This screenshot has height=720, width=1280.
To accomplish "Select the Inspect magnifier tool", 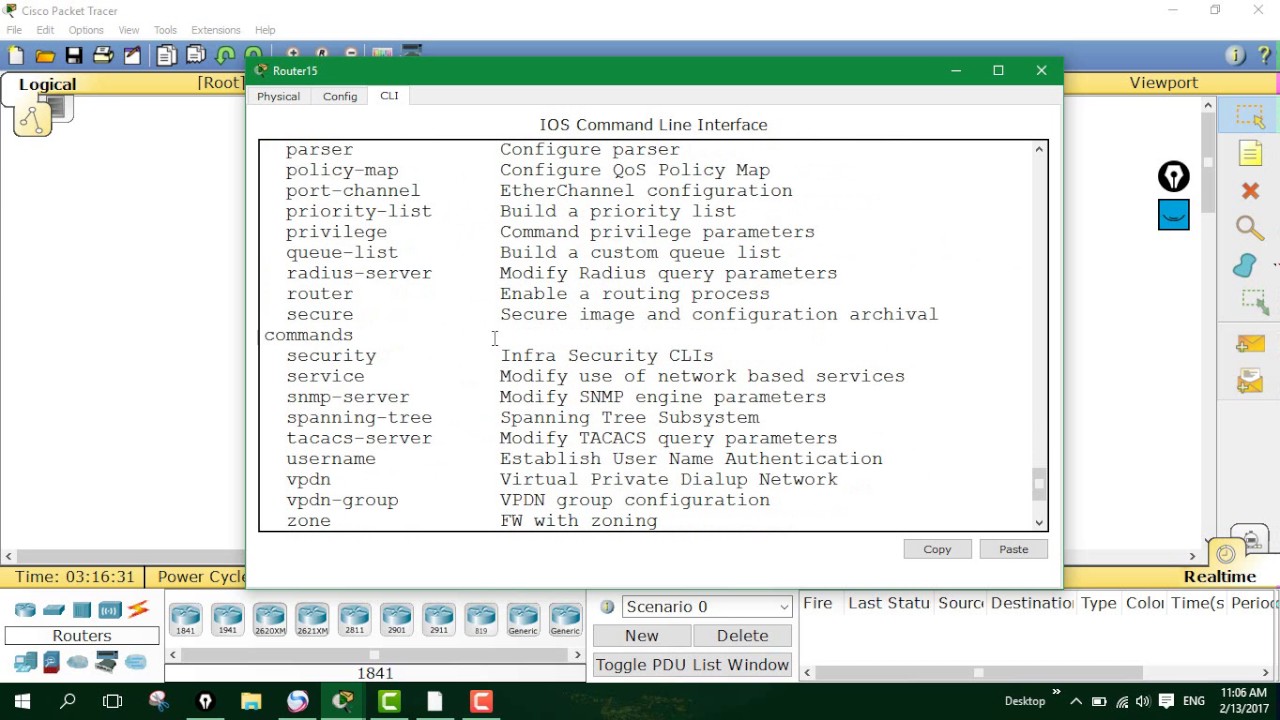I will click(x=1250, y=228).
